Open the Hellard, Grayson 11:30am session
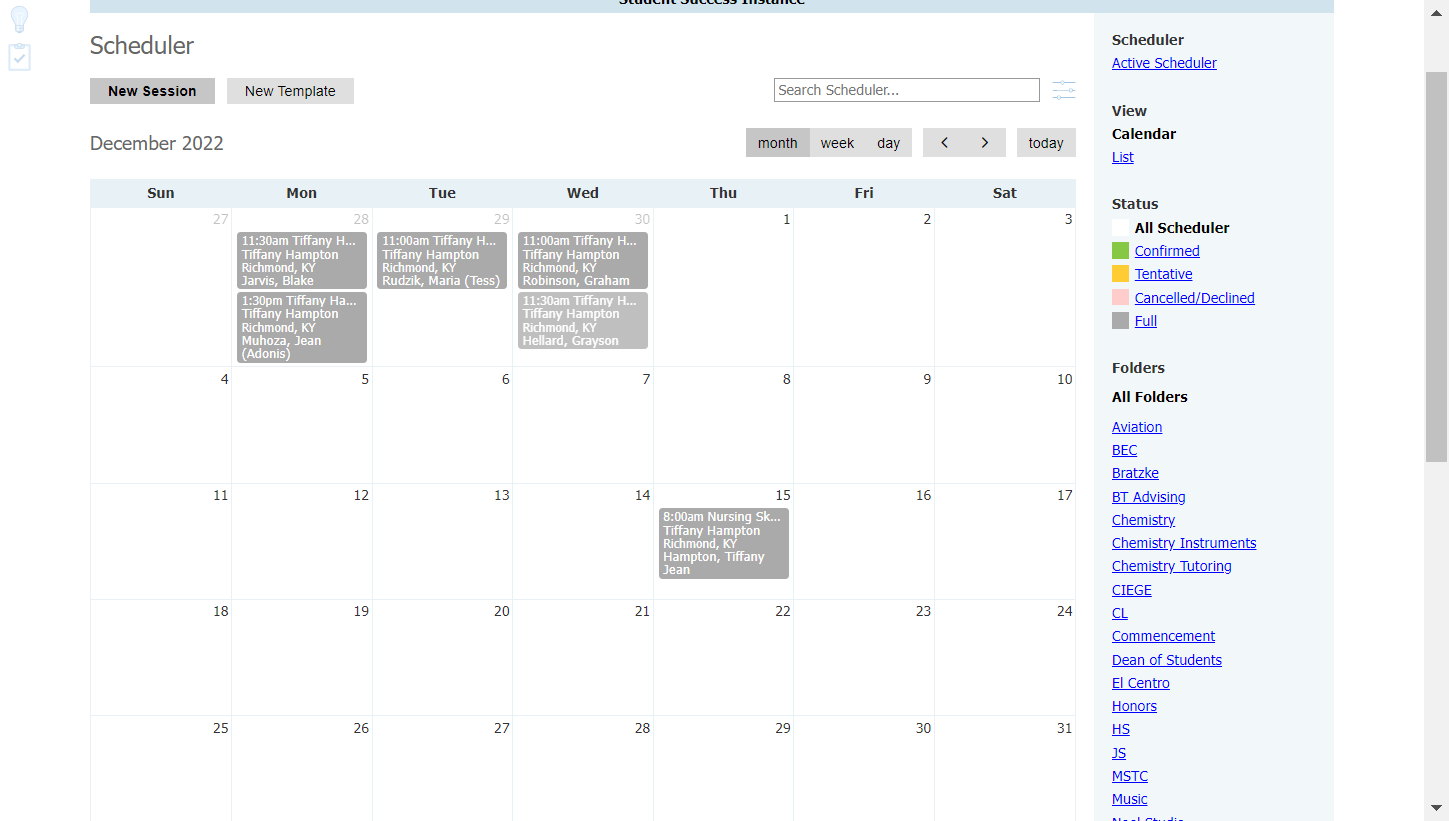The width and height of the screenshot is (1449, 821). click(x=583, y=320)
